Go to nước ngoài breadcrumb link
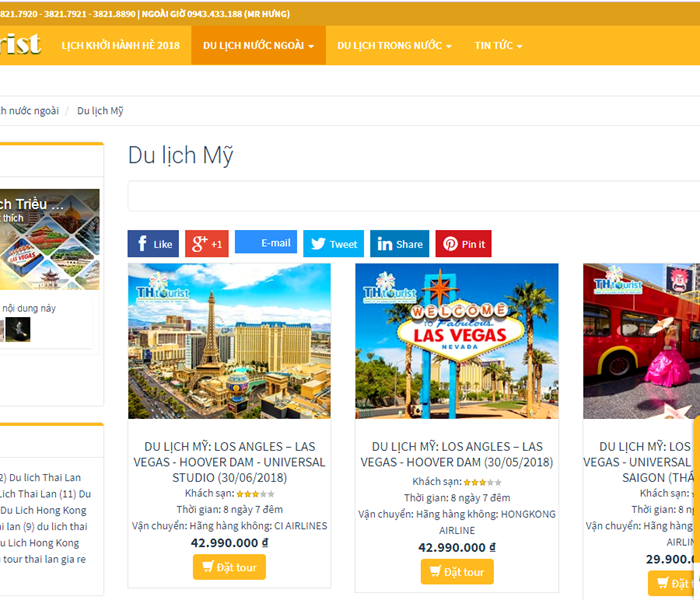This screenshot has width=700, height=600. tap(29, 111)
